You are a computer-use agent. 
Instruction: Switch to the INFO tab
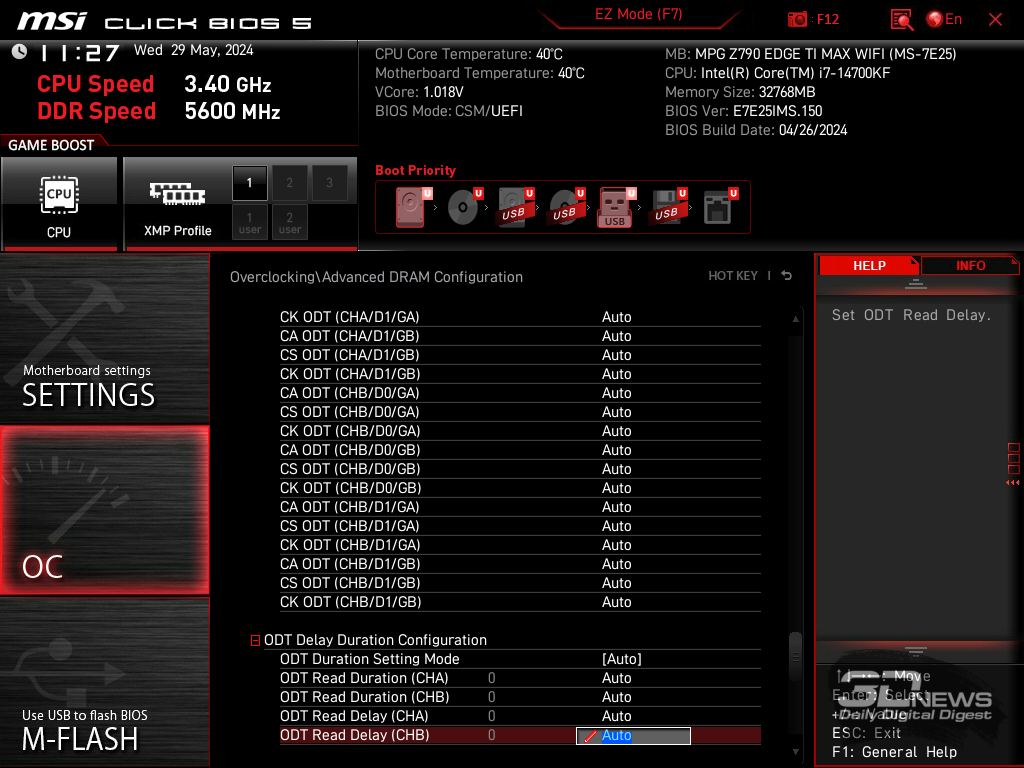970,266
